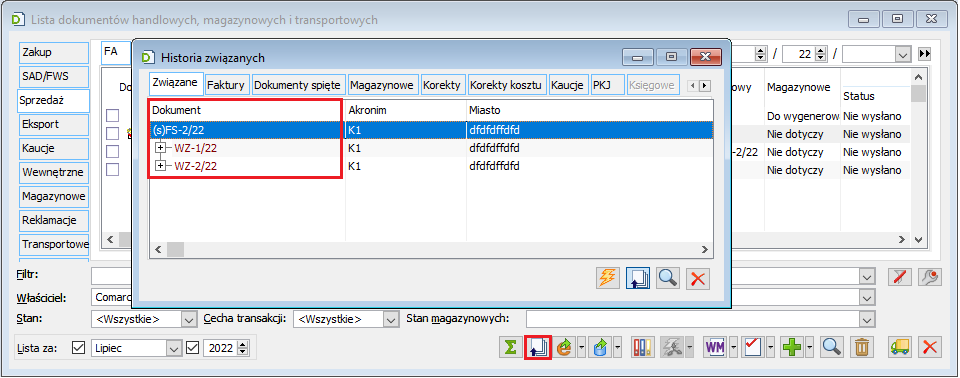Toggle the month checkbox next to Lipiec
The height and width of the screenshot is (378, 960).
(78, 348)
